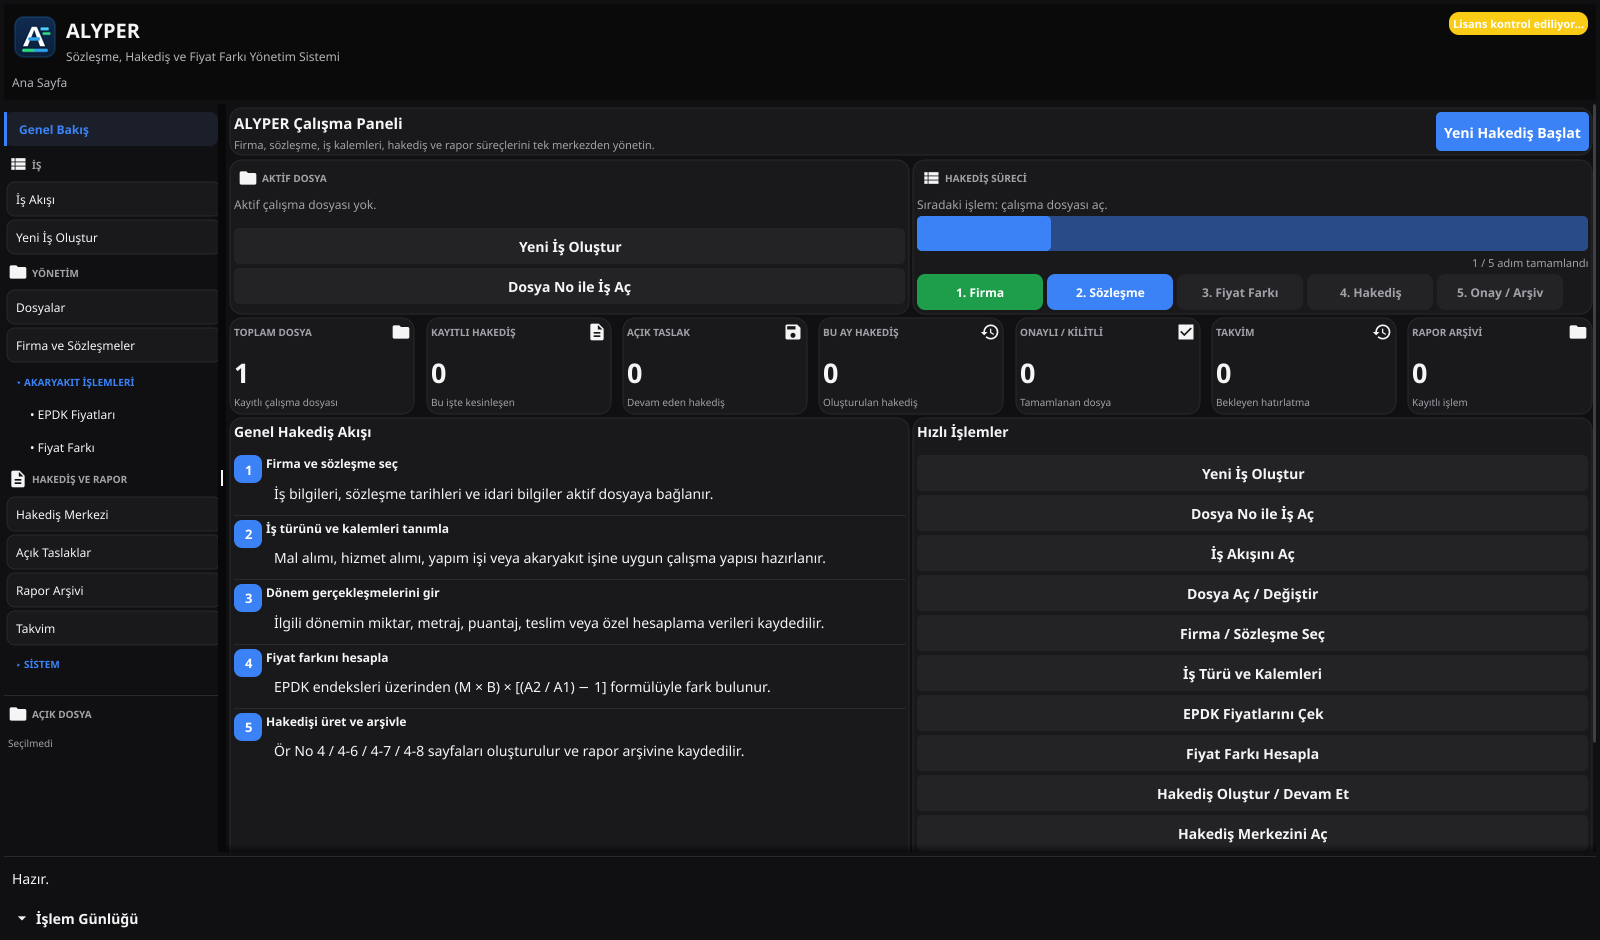
Task: Open the Takvim sidebar item
Action: click(112, 629)
